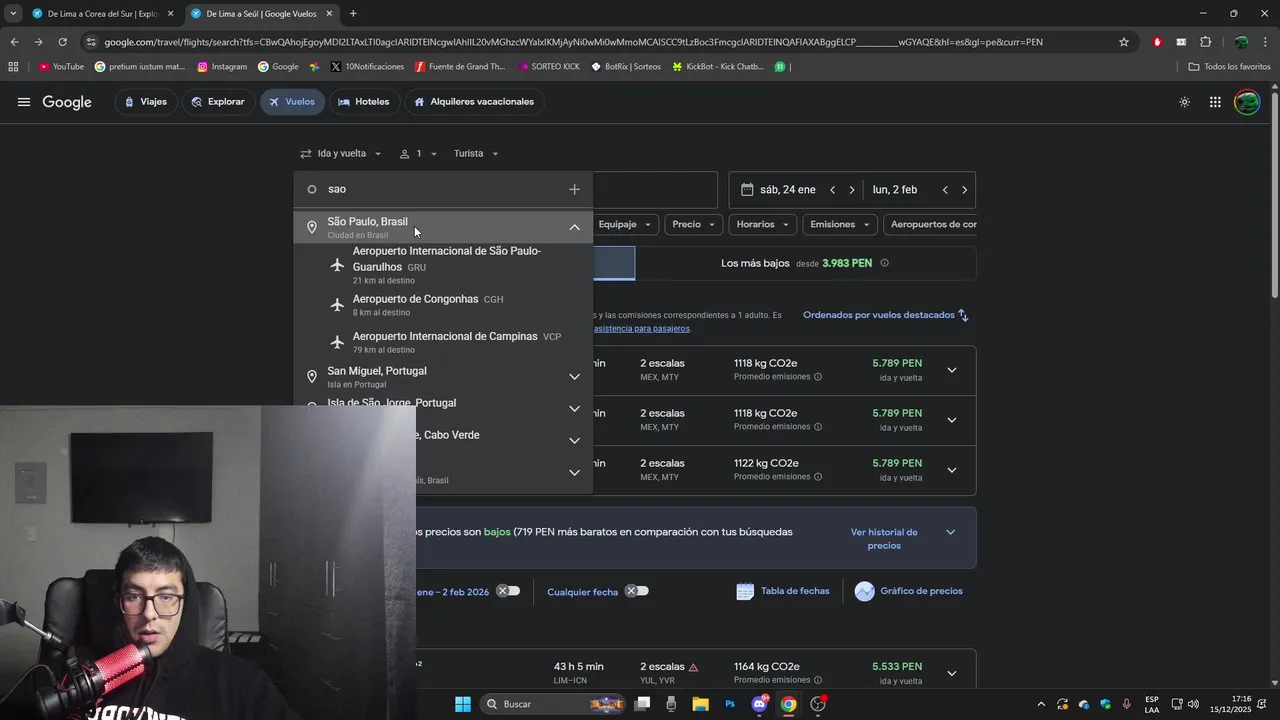Open the Horarios filter dropdown
1280x720 pixels.
[x=763, y=225]
